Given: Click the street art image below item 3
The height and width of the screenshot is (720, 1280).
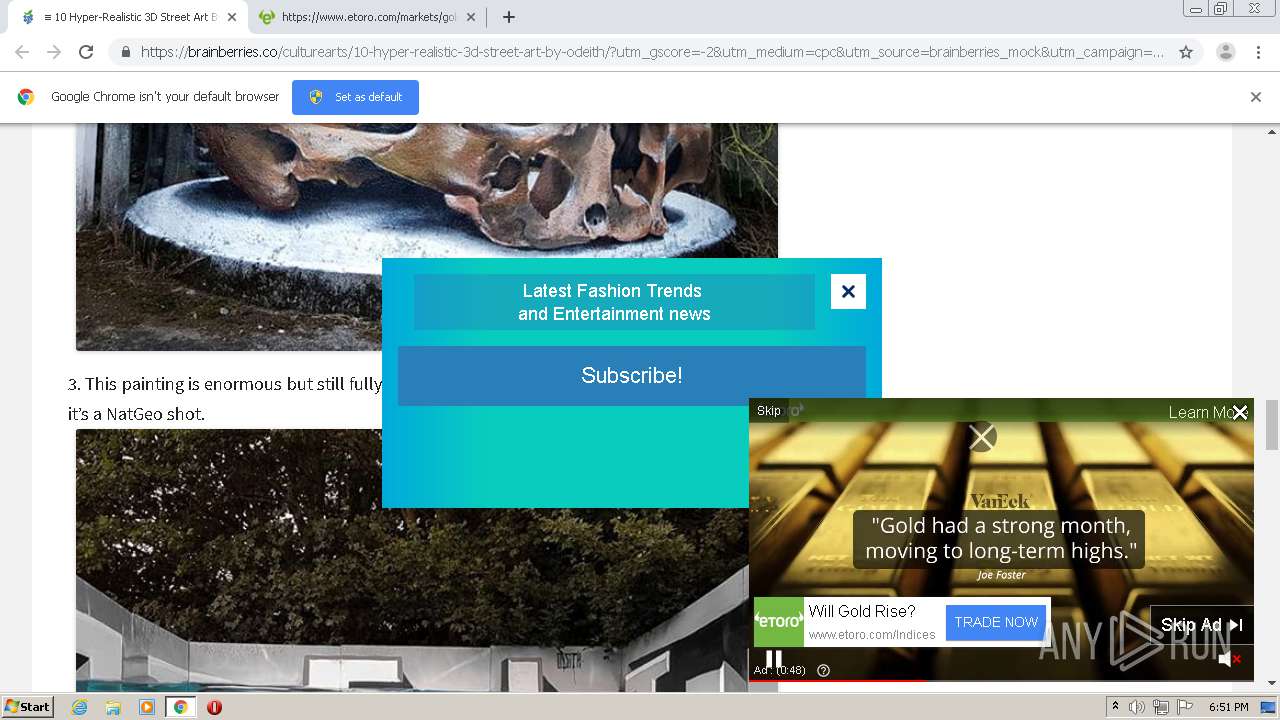Looking at the screenshot, I should (412, 560).
